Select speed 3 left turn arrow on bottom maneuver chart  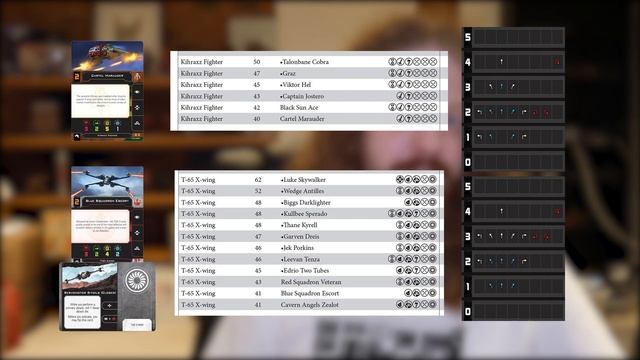(480, 236)
